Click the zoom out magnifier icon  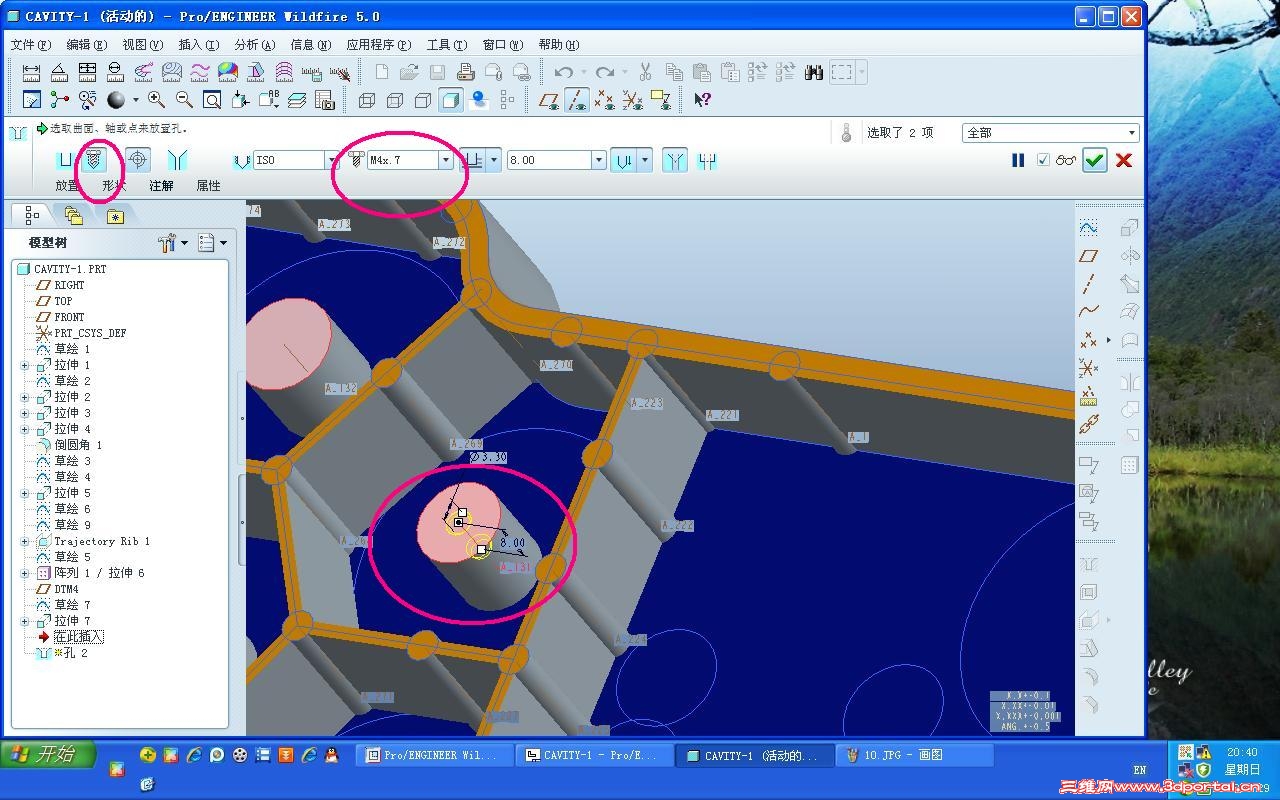[184, 99]
